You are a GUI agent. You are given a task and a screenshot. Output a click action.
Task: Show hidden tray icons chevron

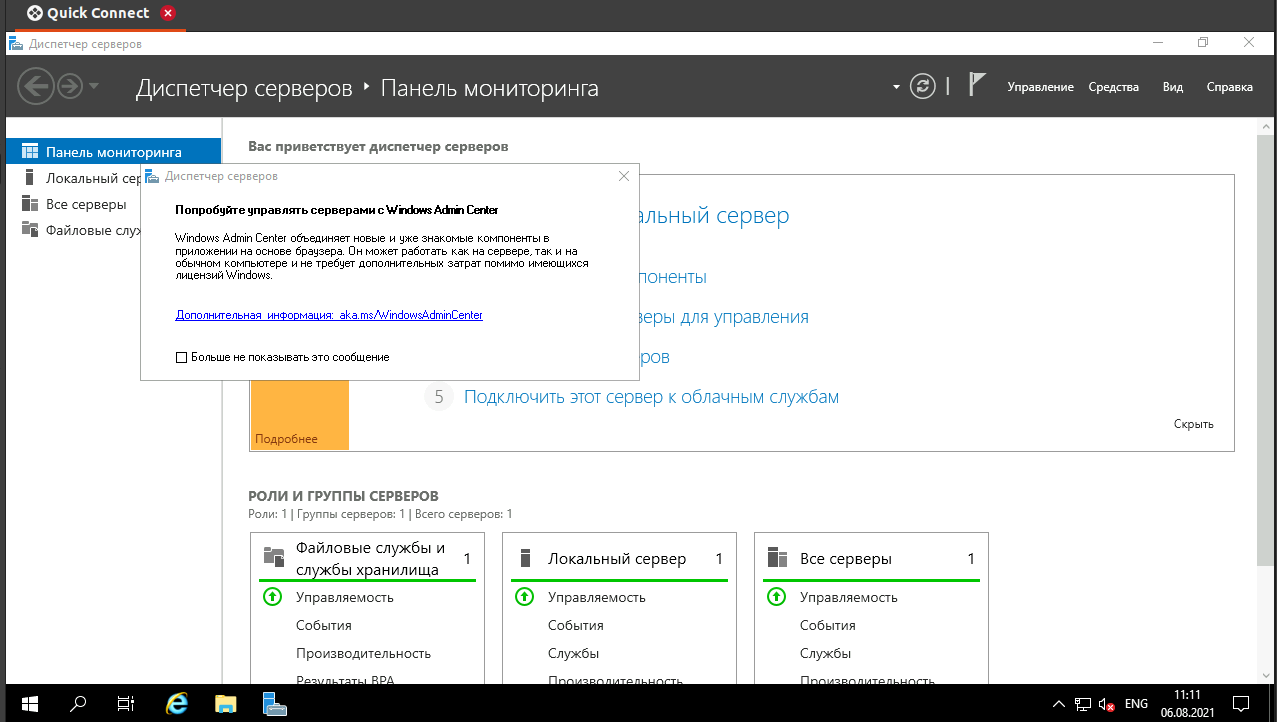(x=1059, y=704)
